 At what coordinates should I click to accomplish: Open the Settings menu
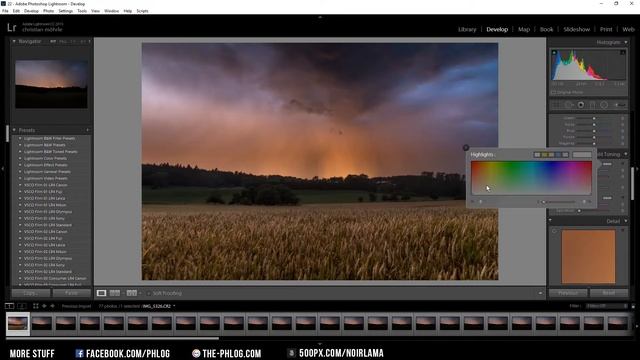point(65,11)
